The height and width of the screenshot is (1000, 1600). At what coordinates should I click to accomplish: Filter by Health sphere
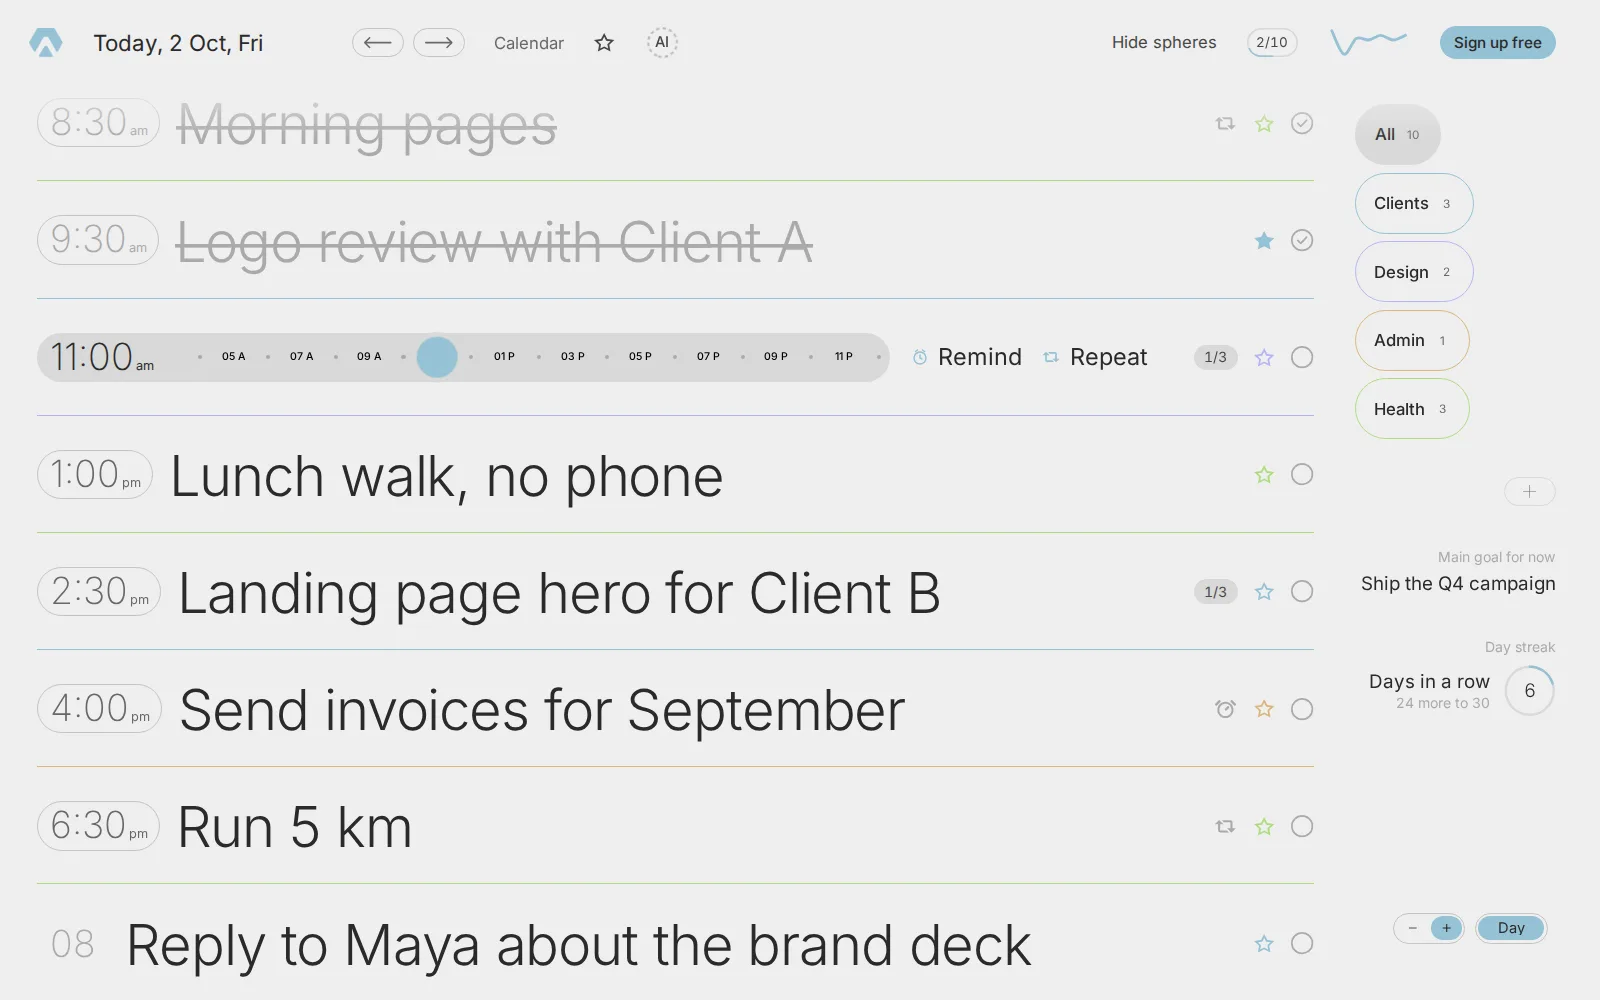coord(1412,409)
